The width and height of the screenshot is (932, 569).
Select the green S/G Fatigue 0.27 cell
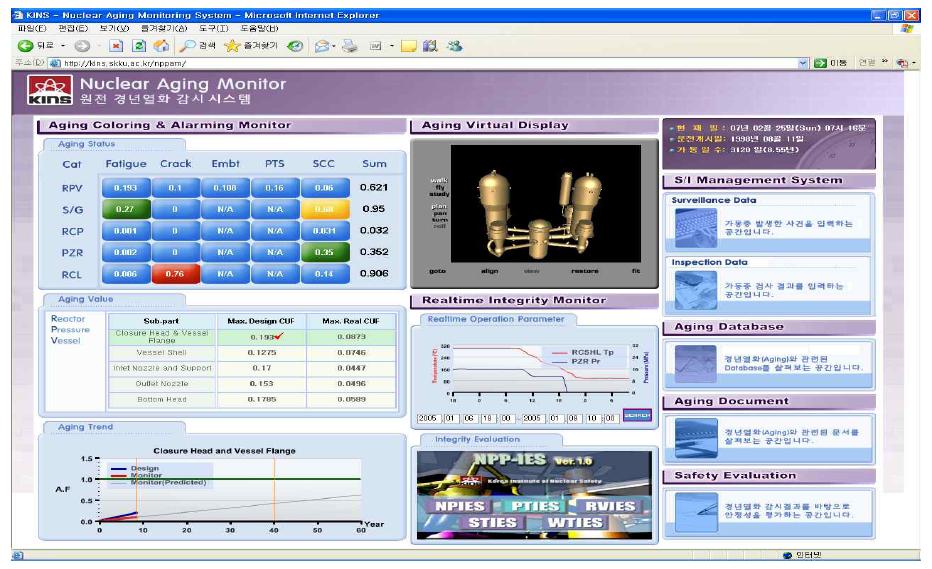(x=125, y=209)
